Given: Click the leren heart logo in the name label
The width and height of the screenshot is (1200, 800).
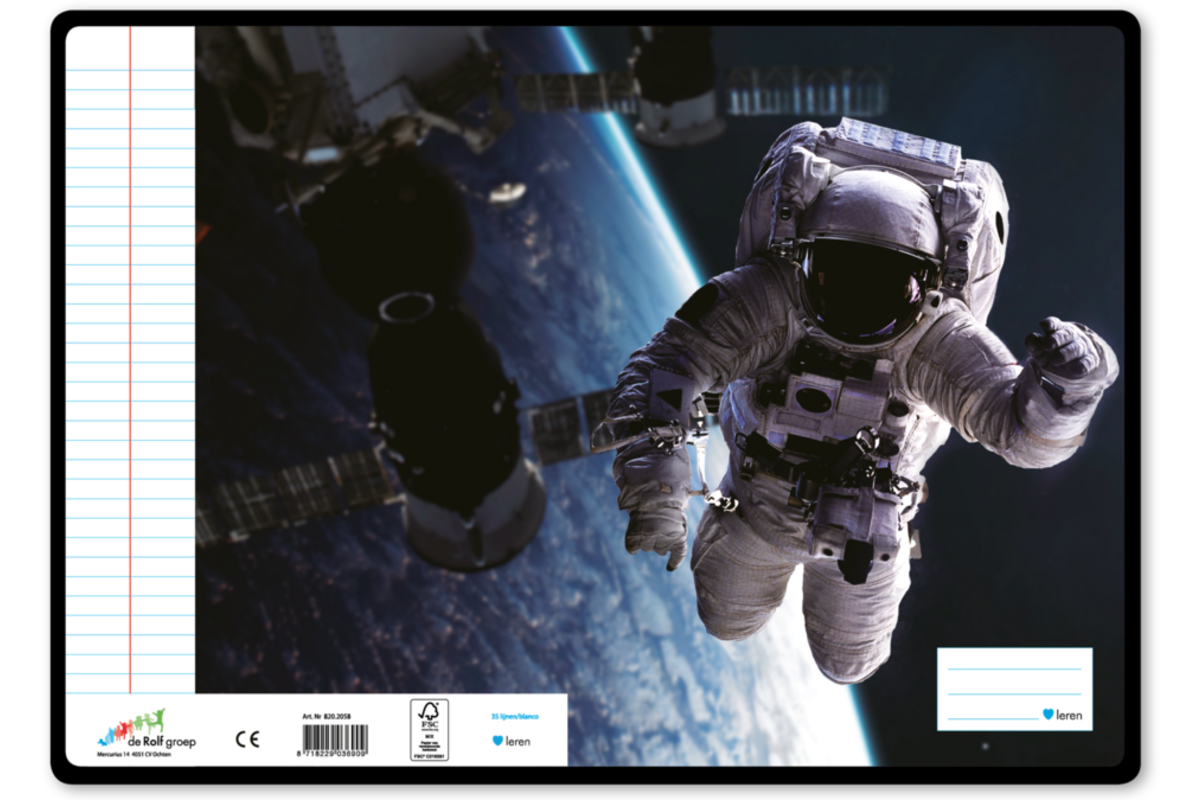Looking at the screenshot, I should pyautogui.click(x=1062, y=715).
